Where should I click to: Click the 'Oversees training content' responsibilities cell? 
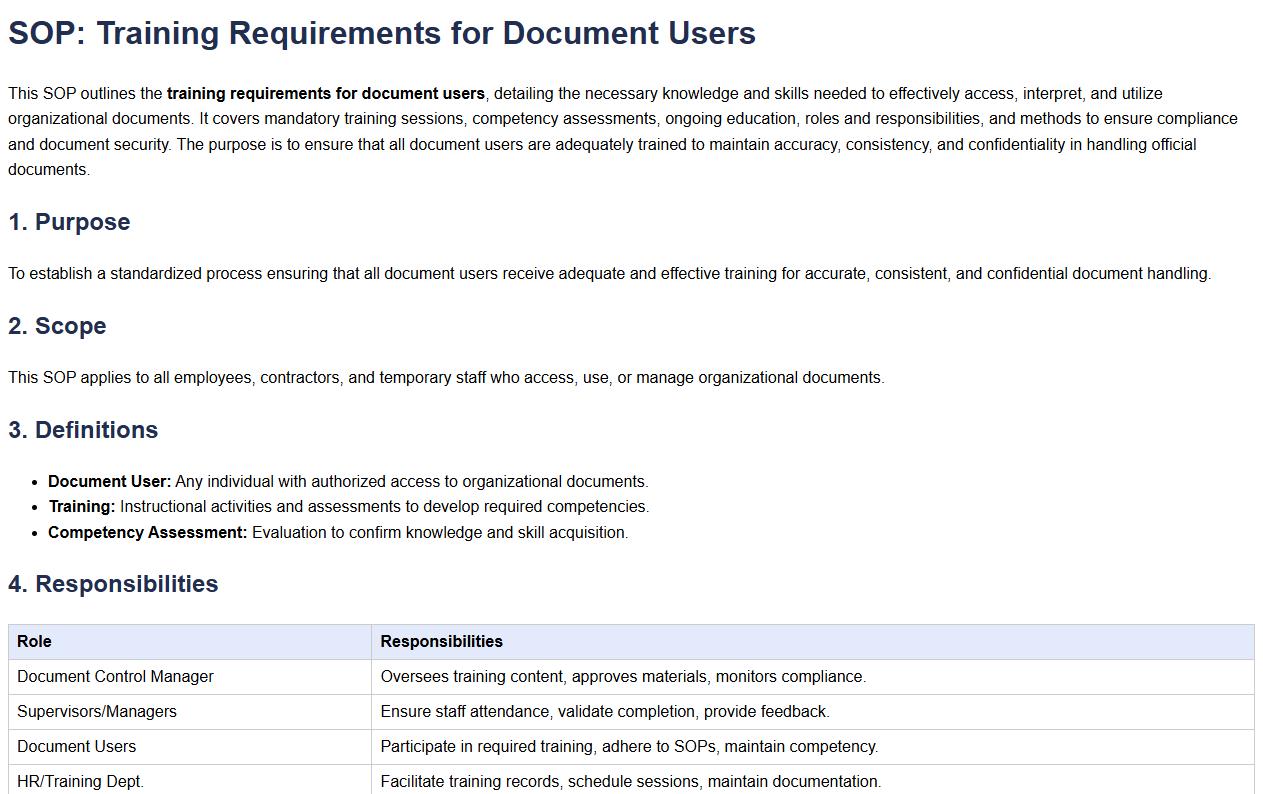(x=623, y=677)
